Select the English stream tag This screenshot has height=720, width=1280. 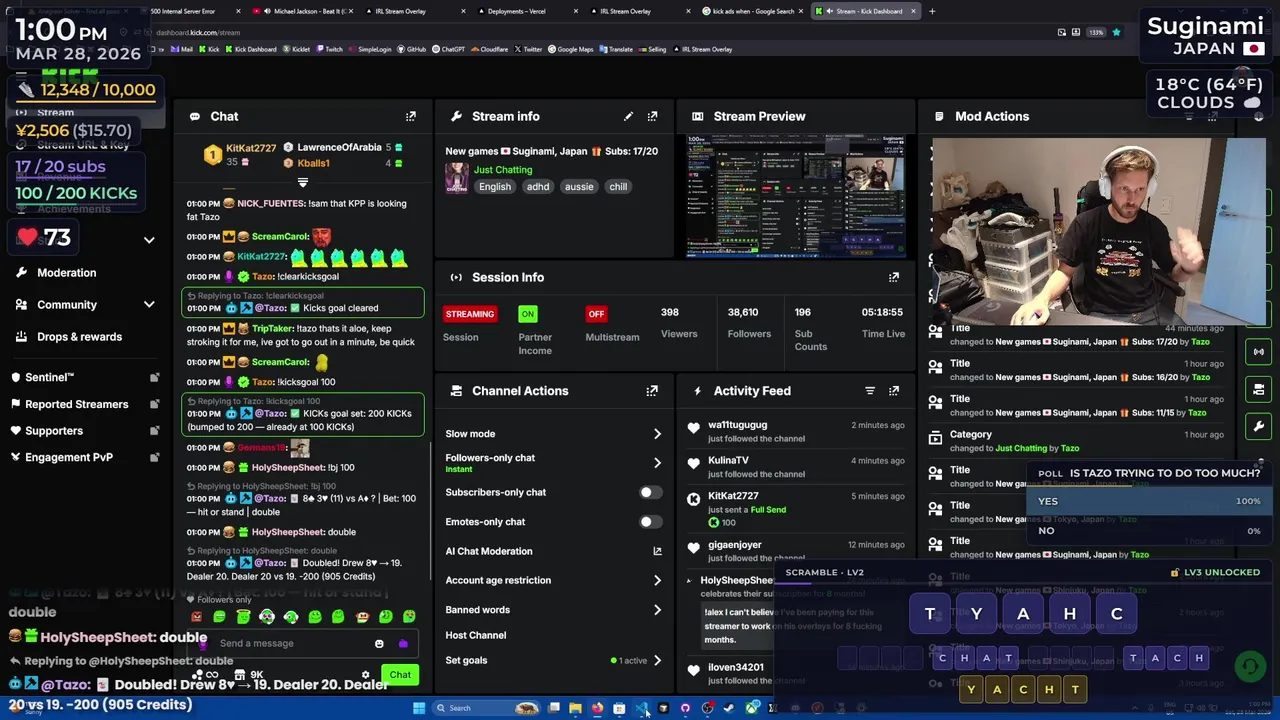click(494, 187)
